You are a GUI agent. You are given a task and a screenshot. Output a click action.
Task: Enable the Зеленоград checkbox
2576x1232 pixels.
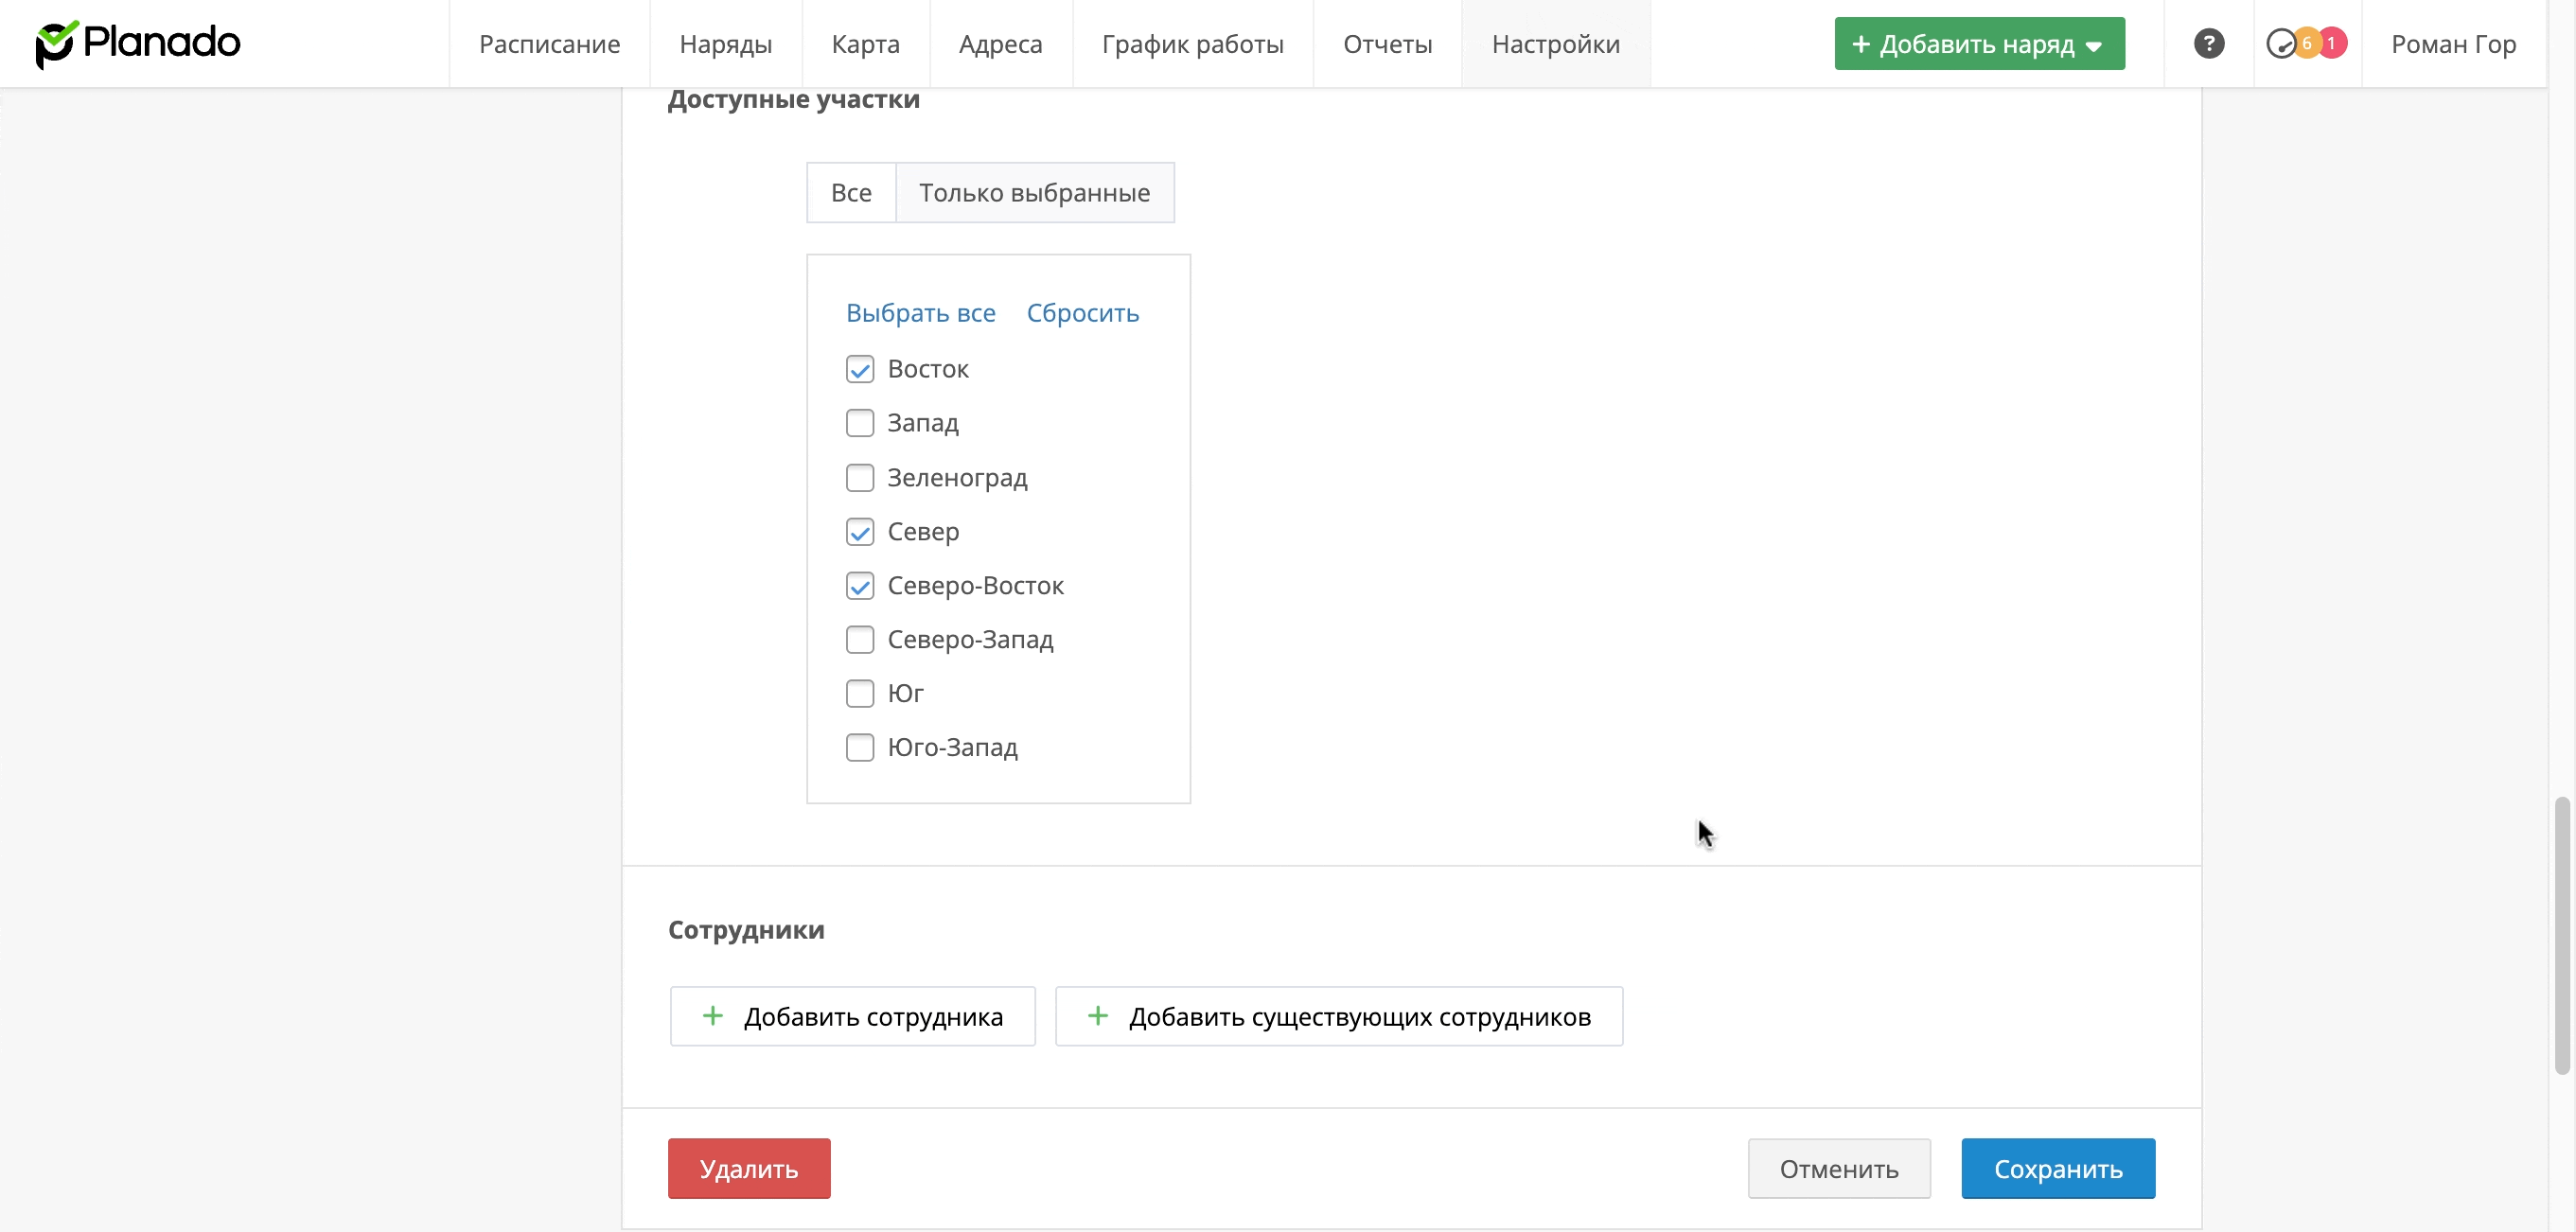pyautogui.click(x=860, y=477)
